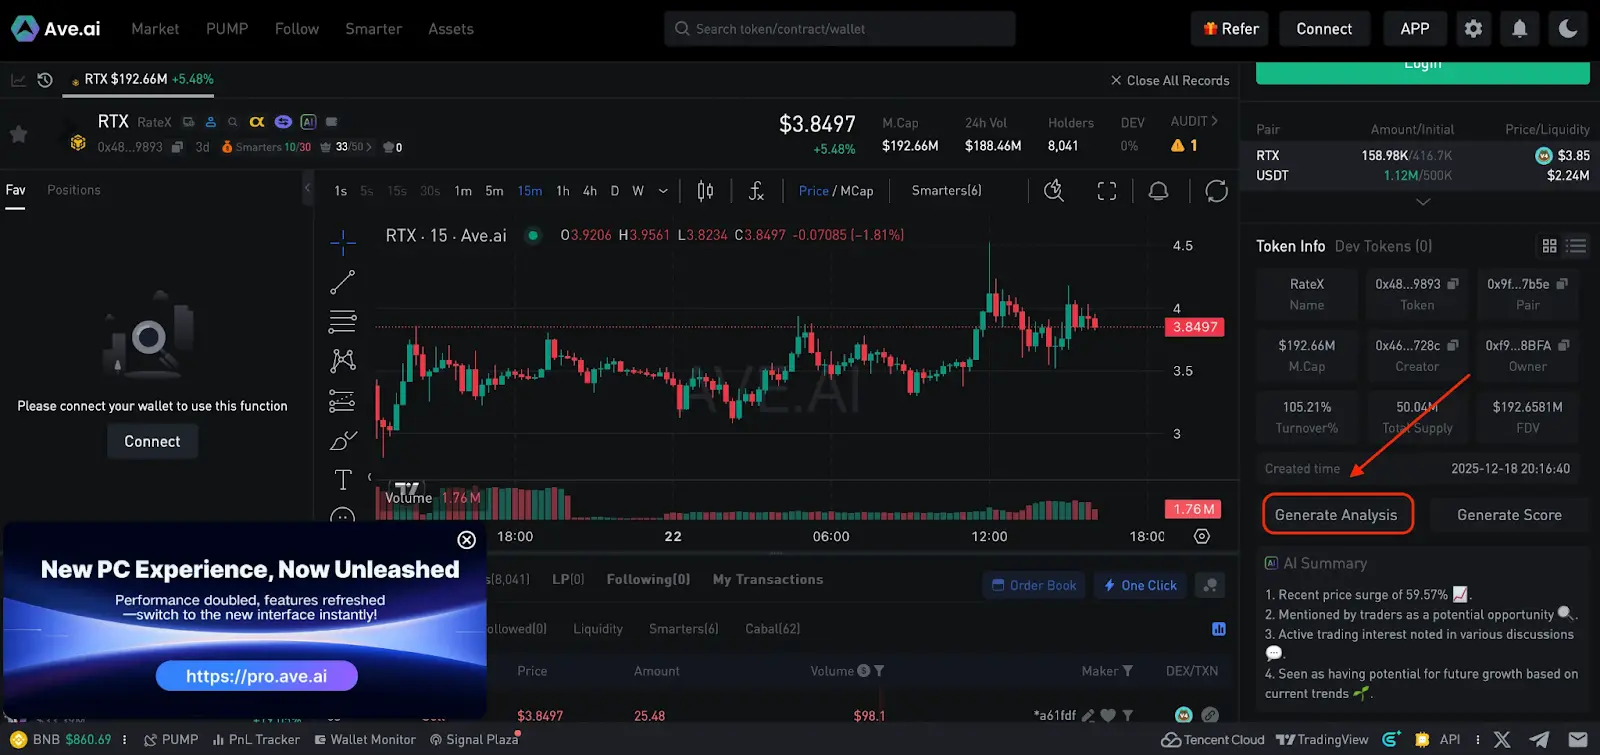Click the Generate Analysis button
This screenshot has height=755, width=1600.
click(x=1336, y=515)
